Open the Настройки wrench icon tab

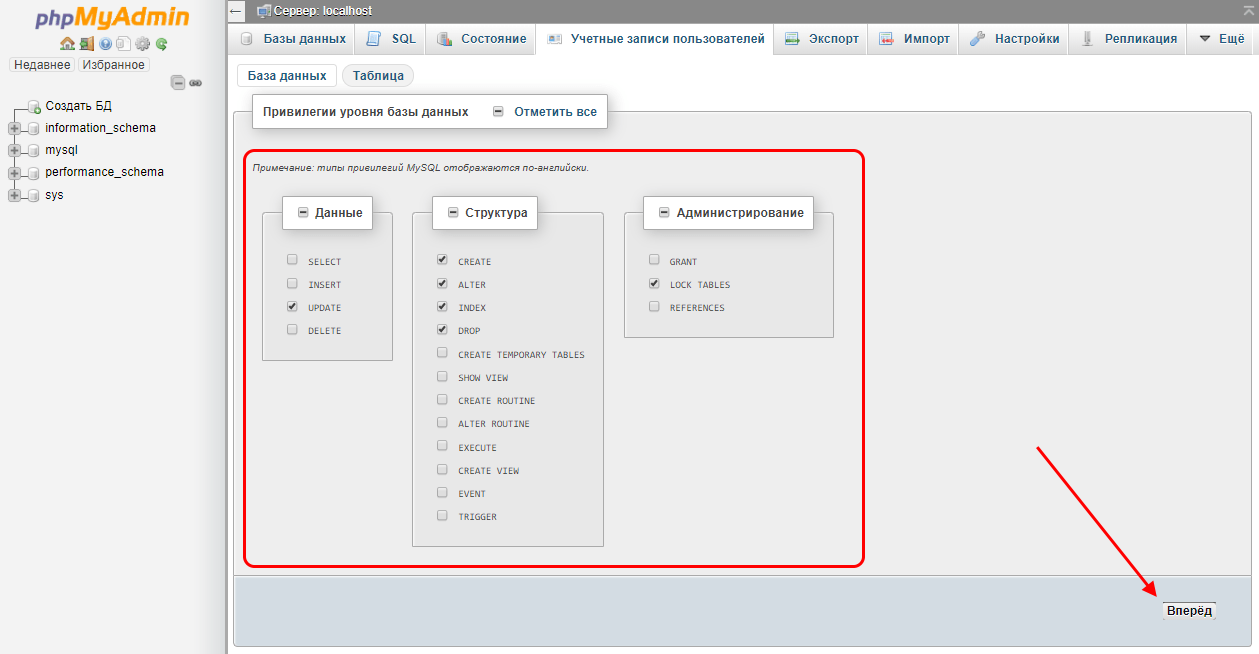click(x=978, y=39)
